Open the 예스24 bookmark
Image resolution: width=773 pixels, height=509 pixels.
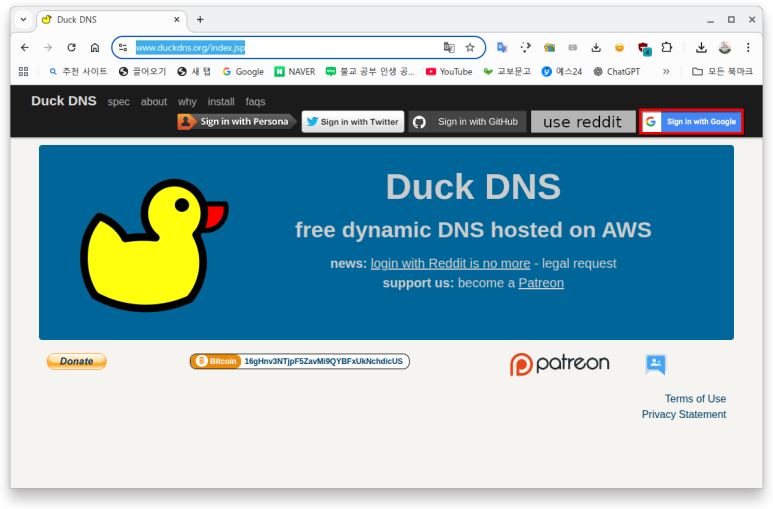tap(562, 72)
